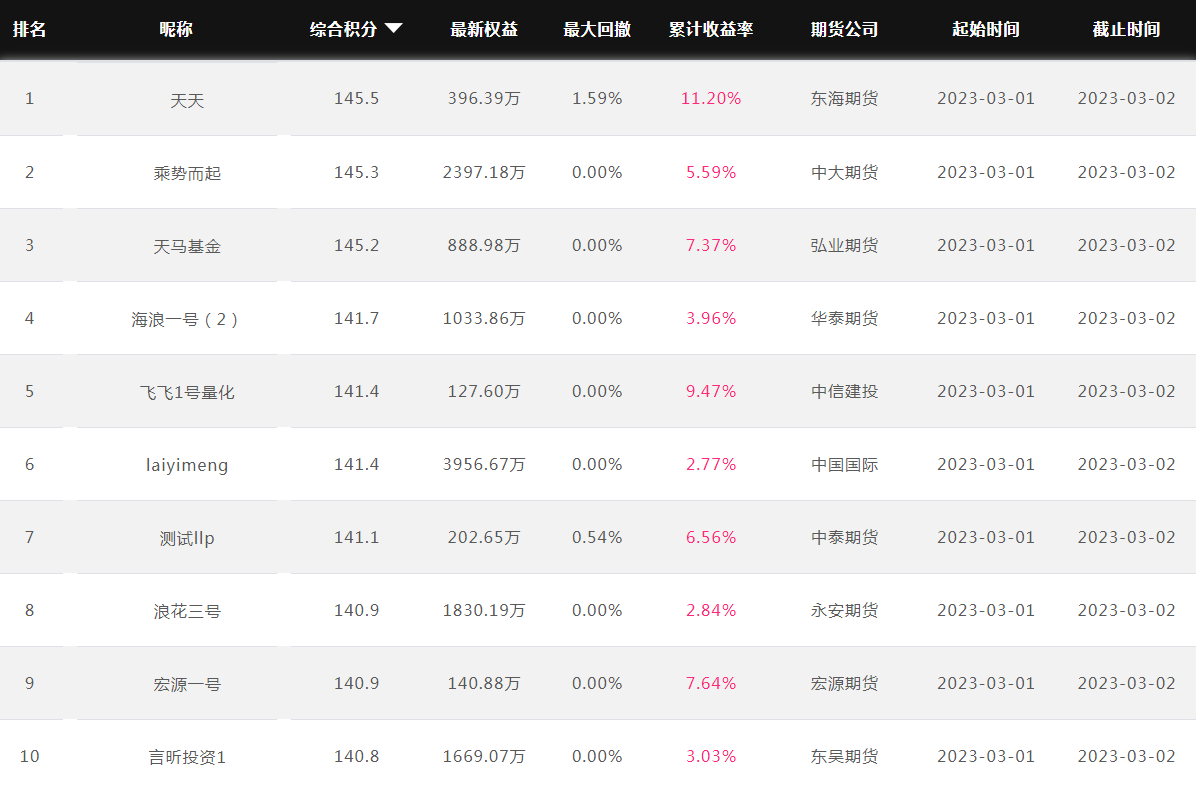This screenshot has height=790, width=1196.
Task: Click the company 东海期货
Action: [844, 98]
